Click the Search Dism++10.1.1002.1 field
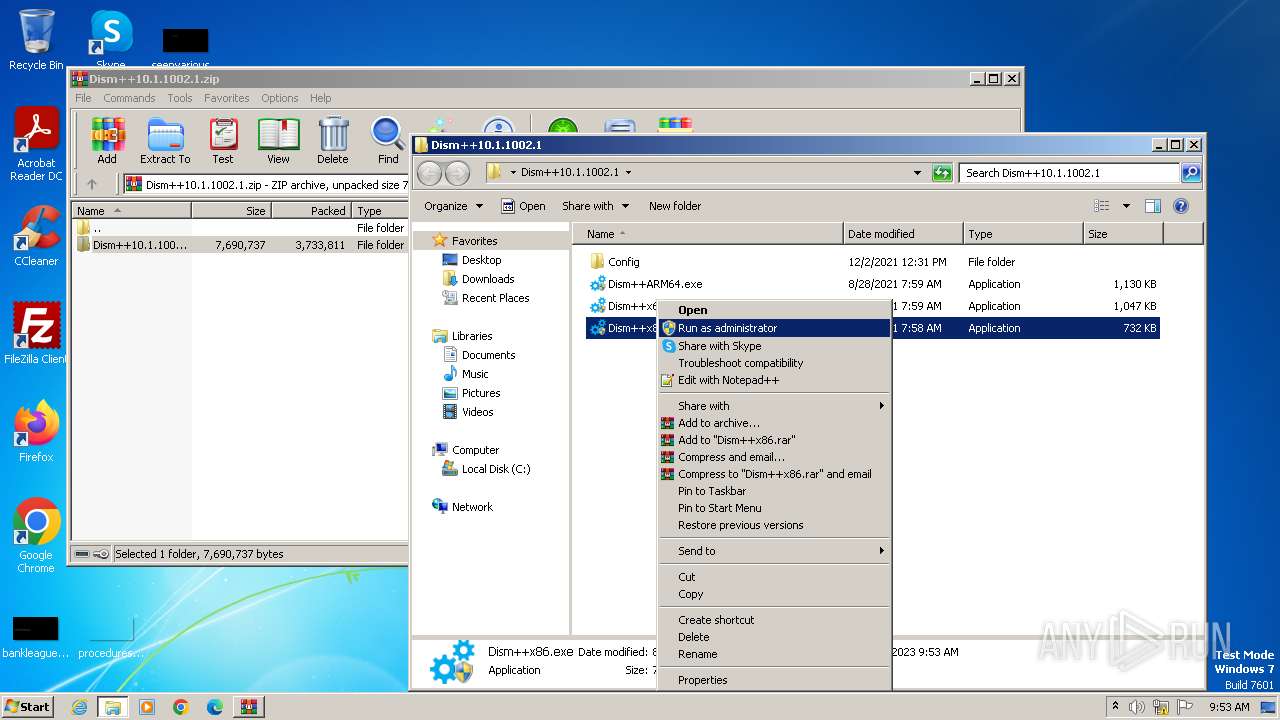This screenshot has height=720, width=1280. tap(1068, 173)
